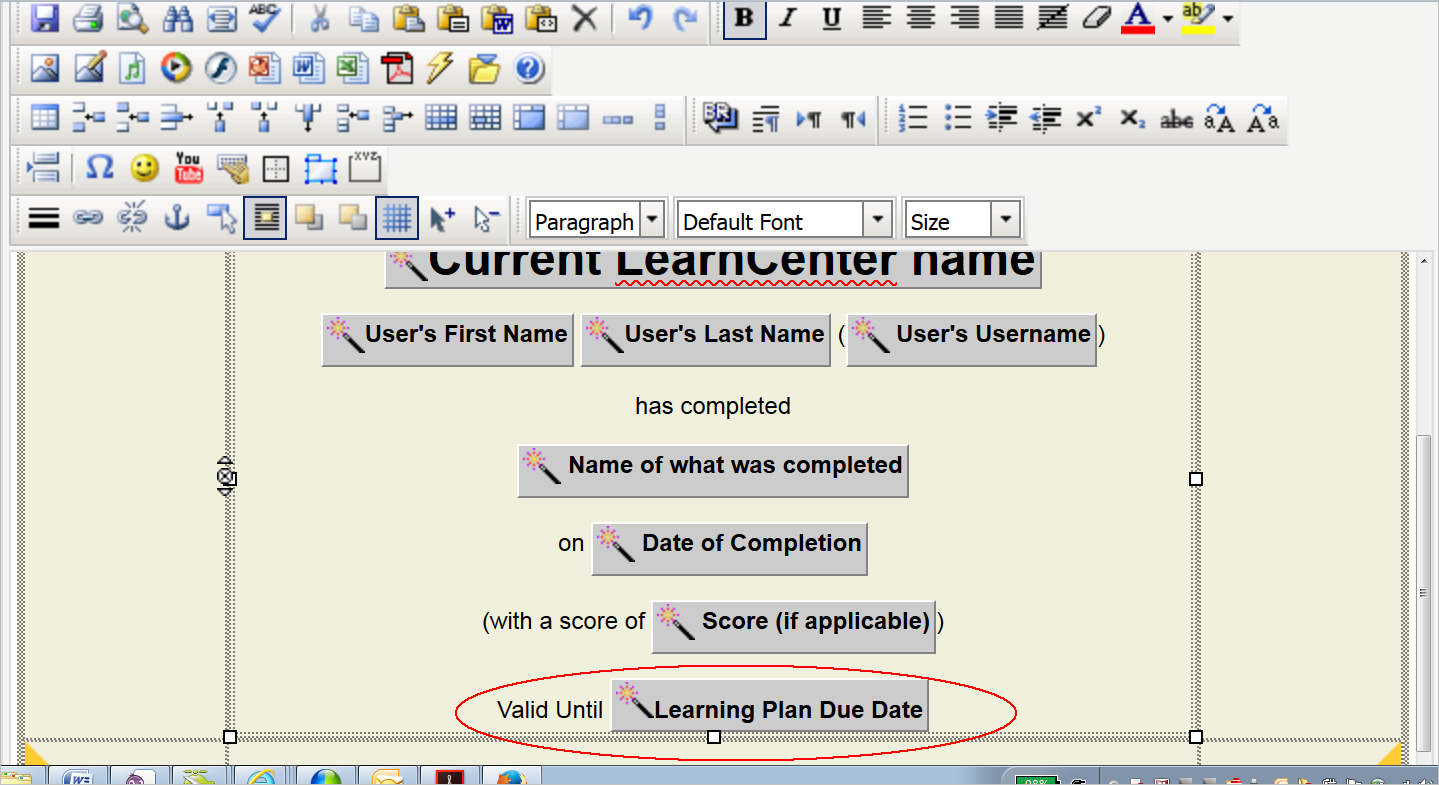This screenshot has width=1439, height=785.
Task: Open Firefox from the taskbar
Action: pos(511,776)
